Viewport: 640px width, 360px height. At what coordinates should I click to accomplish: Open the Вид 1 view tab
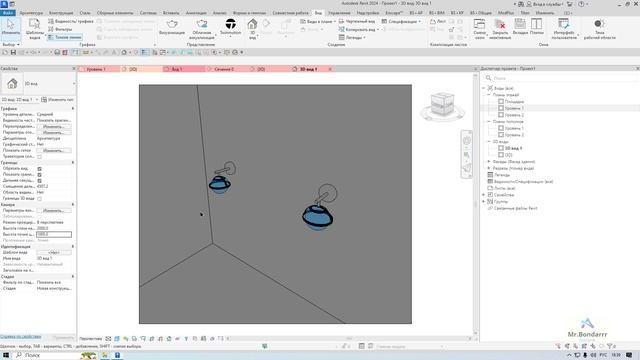[x=177, y=69]
